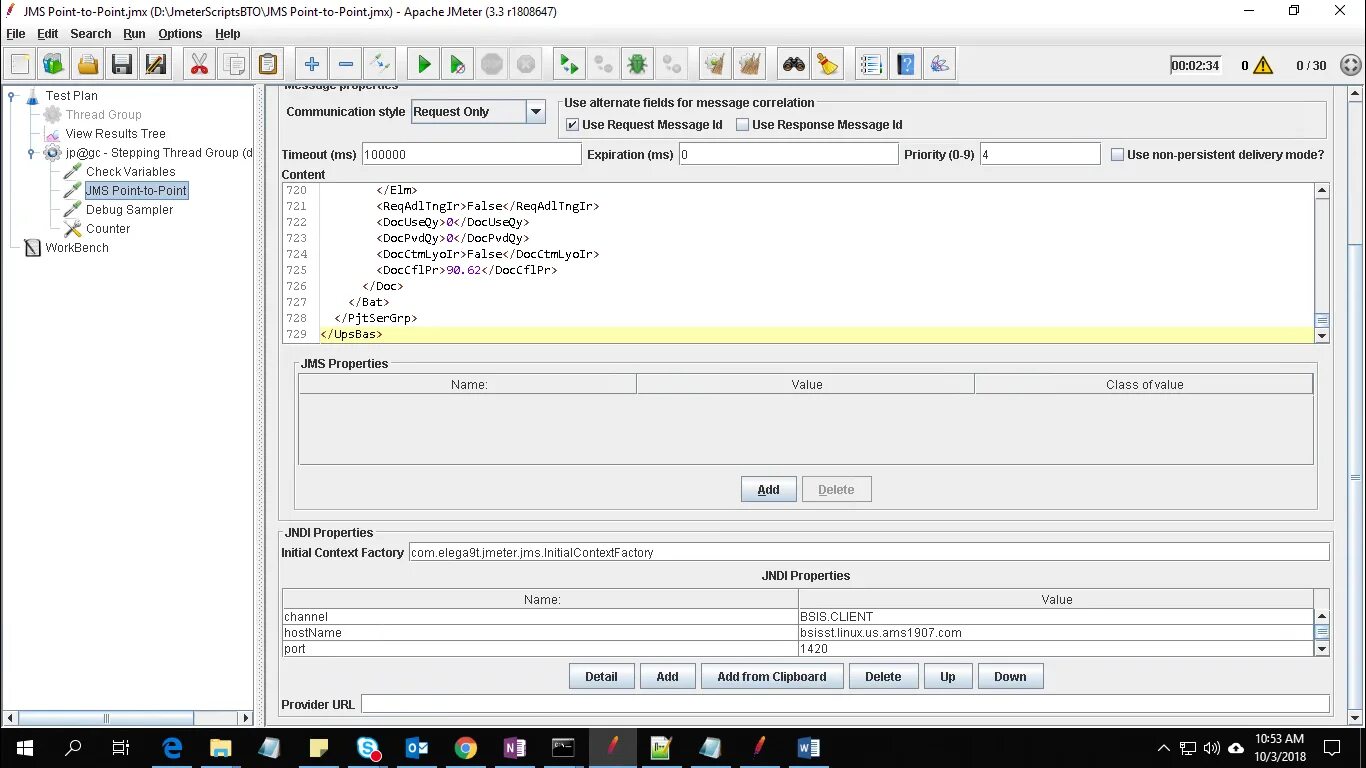Open the Options menu

180,34
